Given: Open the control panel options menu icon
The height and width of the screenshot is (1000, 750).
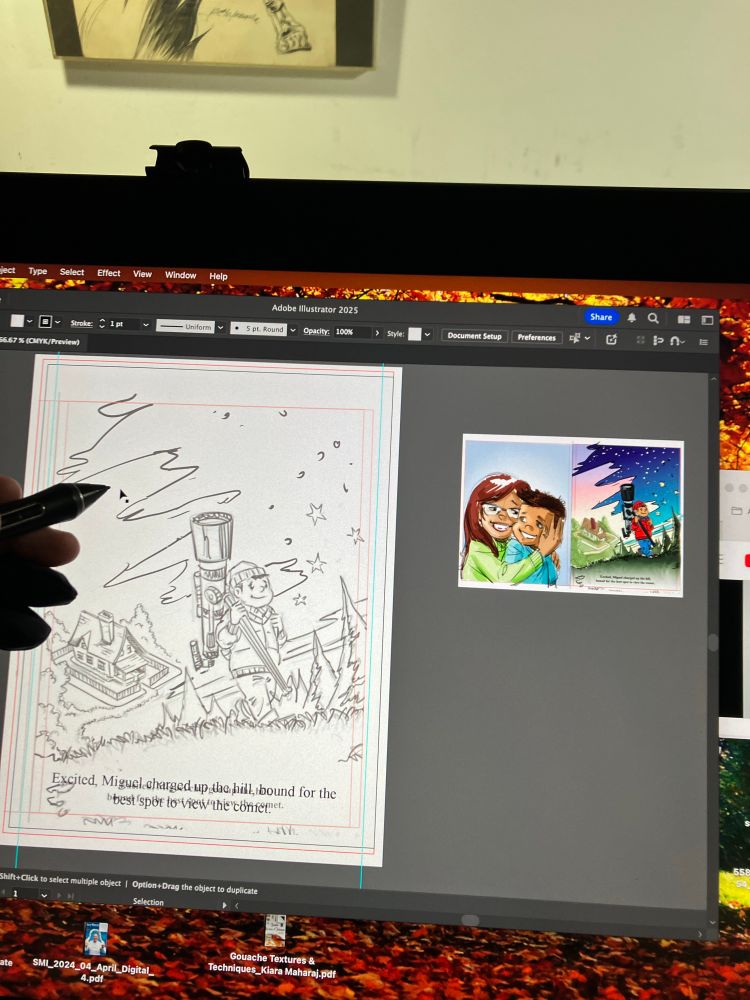Looking at the screenshot, I should coord(704,342).
